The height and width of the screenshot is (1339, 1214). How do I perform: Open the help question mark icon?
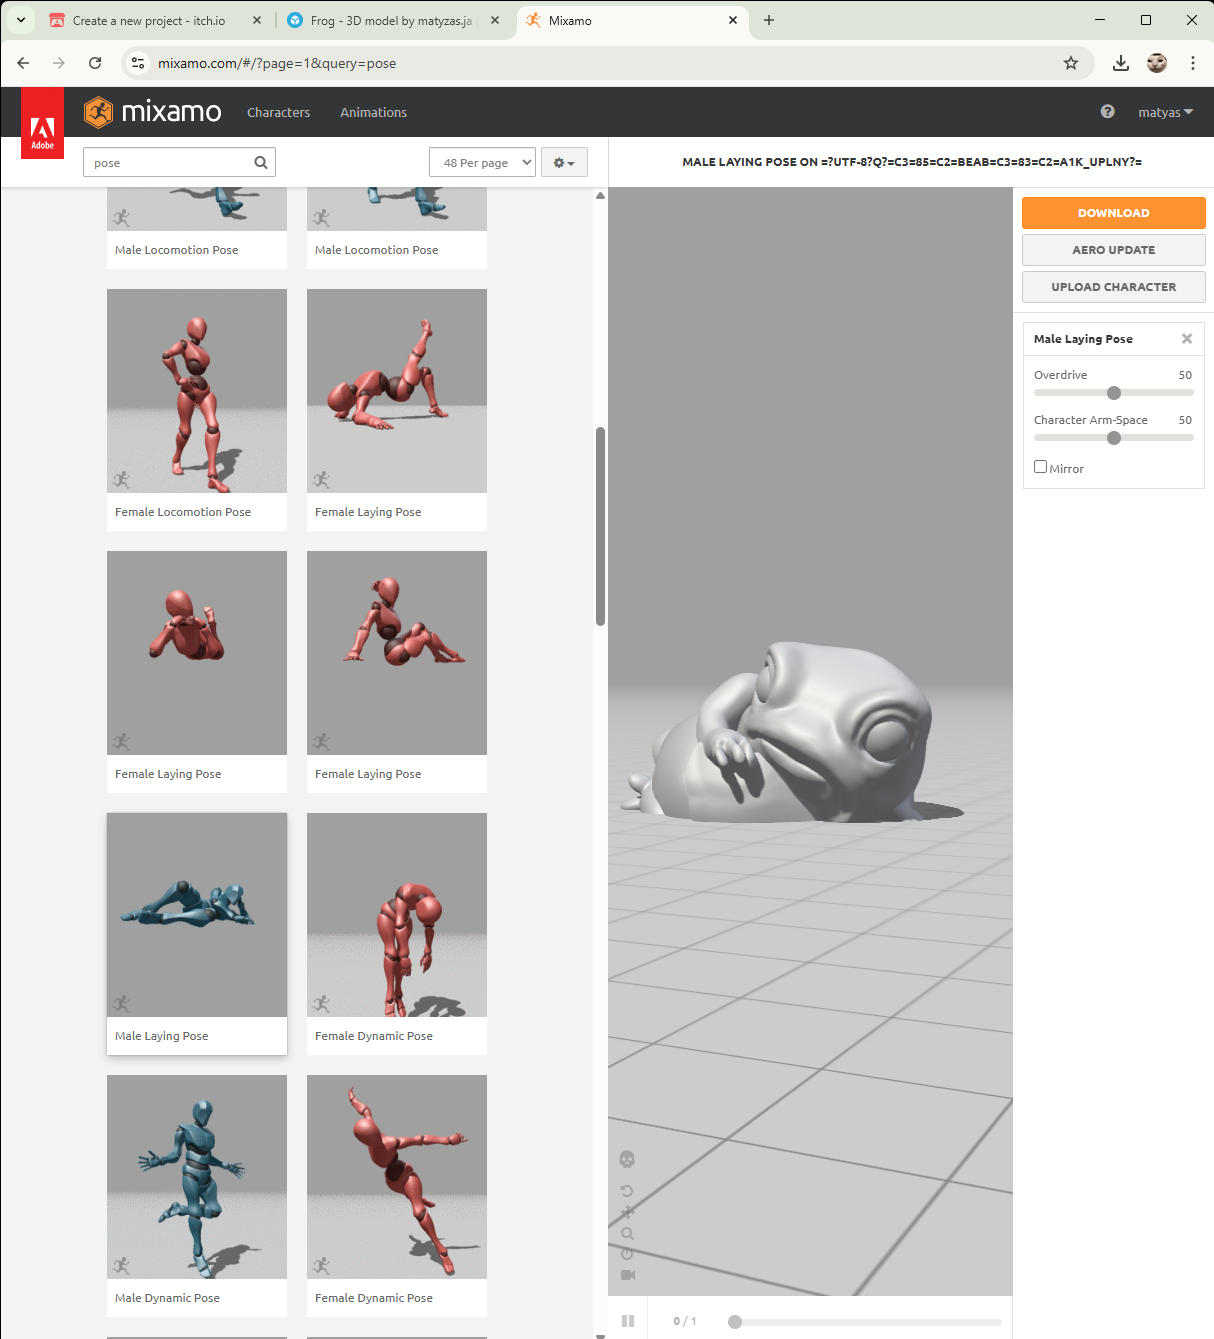pyautogui.click(x=1107, y=112)
